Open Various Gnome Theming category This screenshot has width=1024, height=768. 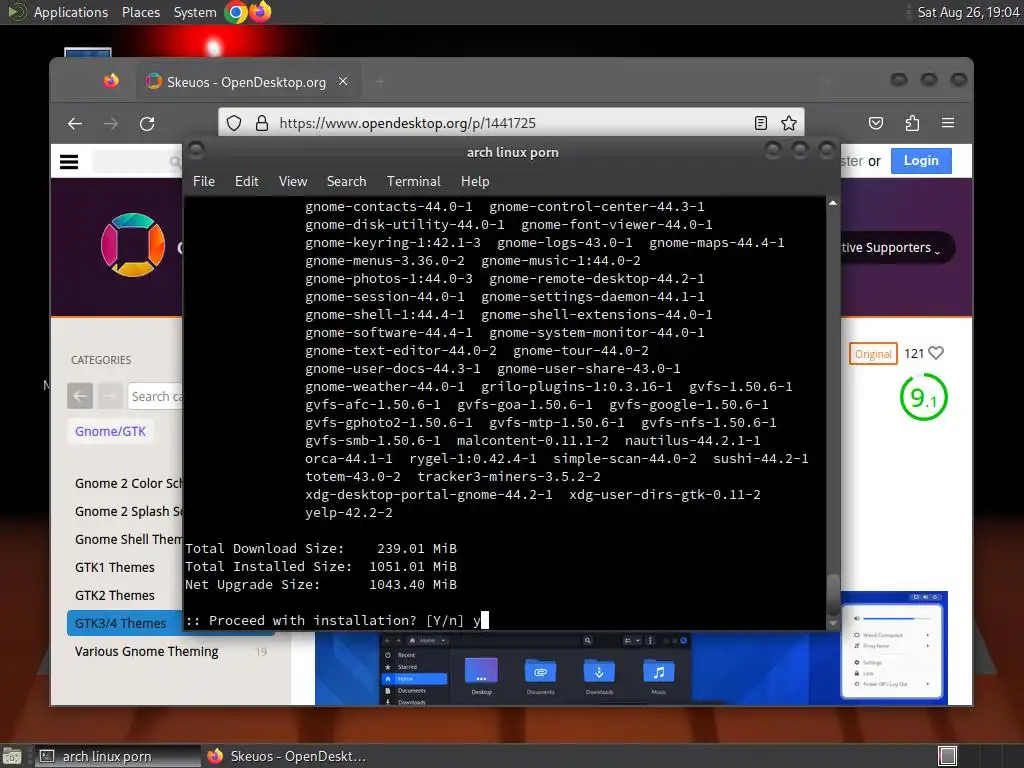click(x=147, y=652)
